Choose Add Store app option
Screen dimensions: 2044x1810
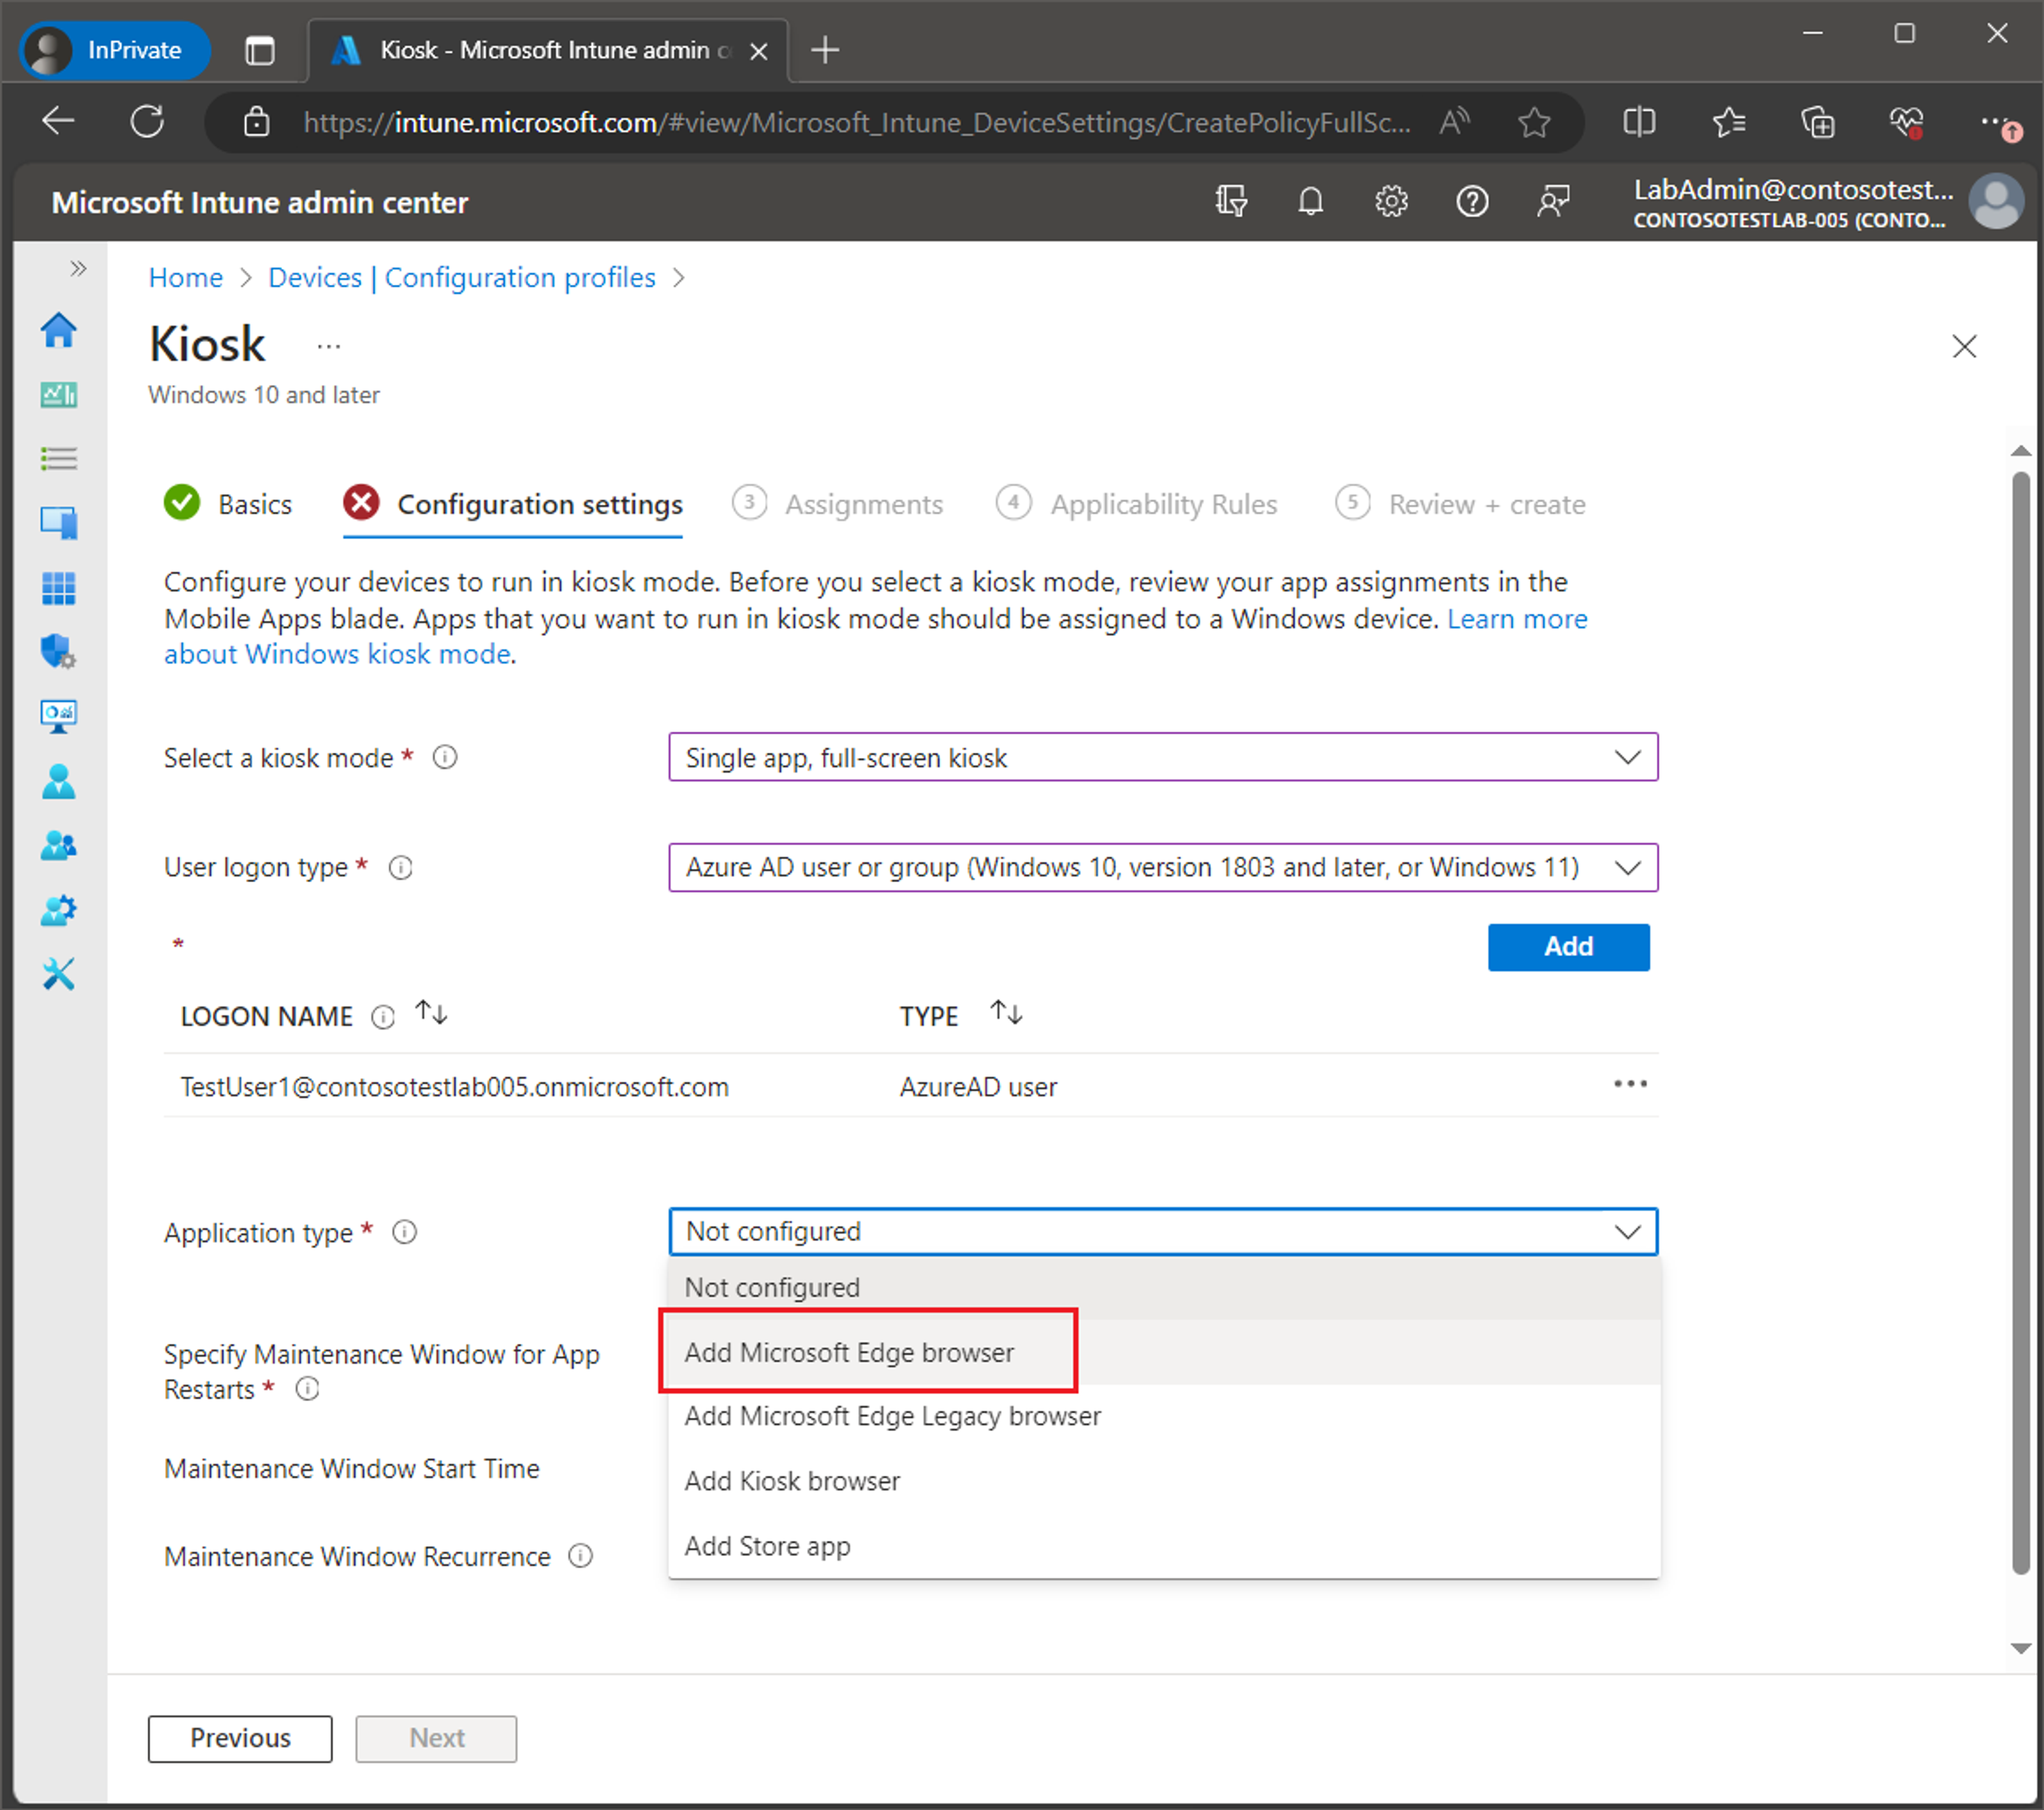1163,1546
